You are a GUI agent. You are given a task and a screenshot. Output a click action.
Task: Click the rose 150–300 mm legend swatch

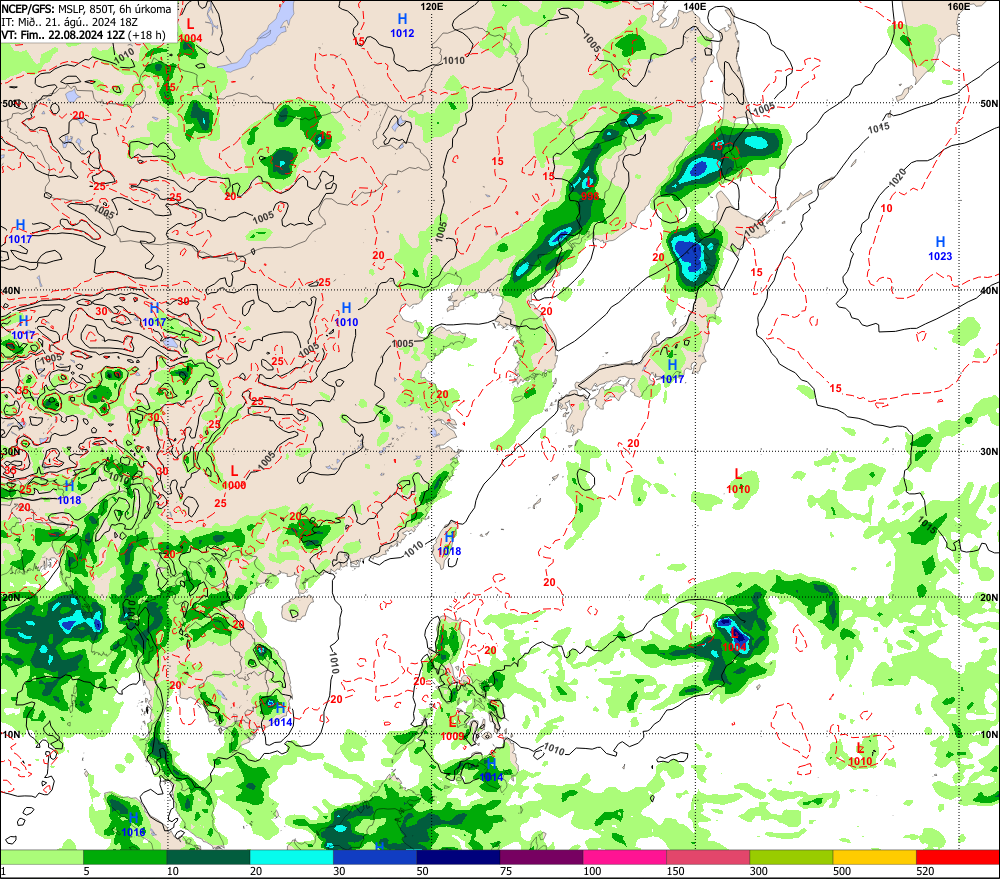[708, 857]
